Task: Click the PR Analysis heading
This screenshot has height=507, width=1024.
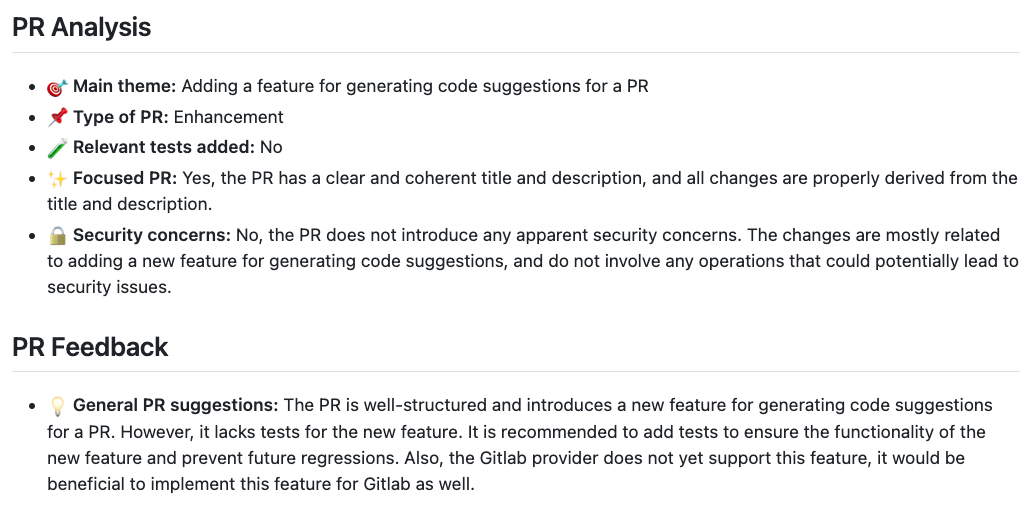Action: (x=82, y=27)
